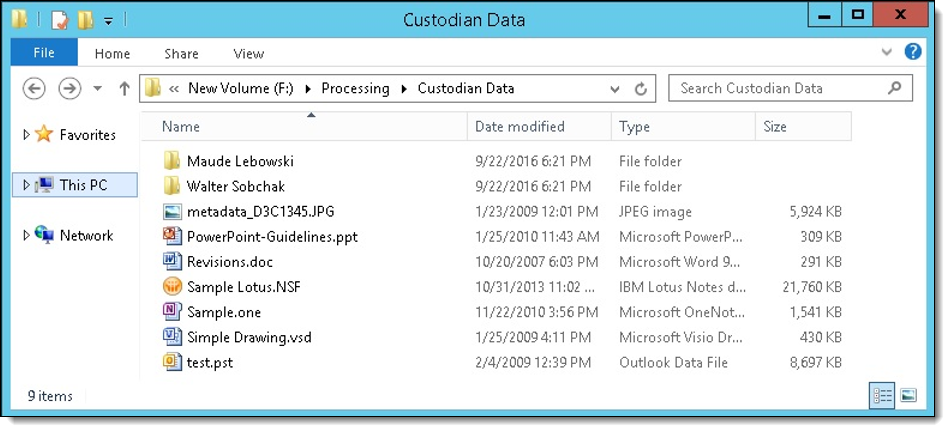Switch to Large icons view layout

908,396
